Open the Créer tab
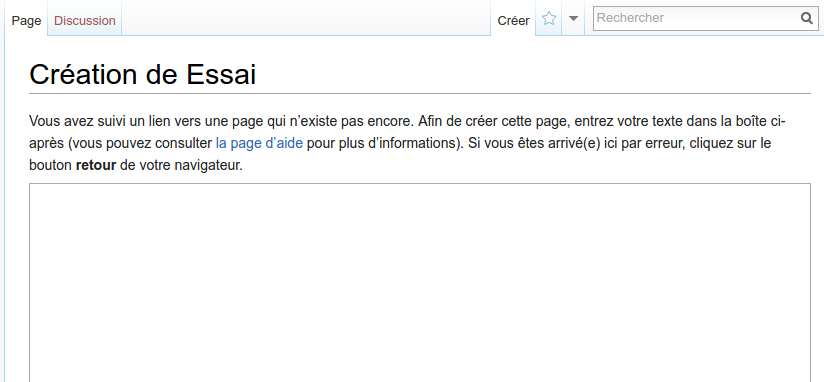This screenshot has height=382, width=824. point(513,20)
